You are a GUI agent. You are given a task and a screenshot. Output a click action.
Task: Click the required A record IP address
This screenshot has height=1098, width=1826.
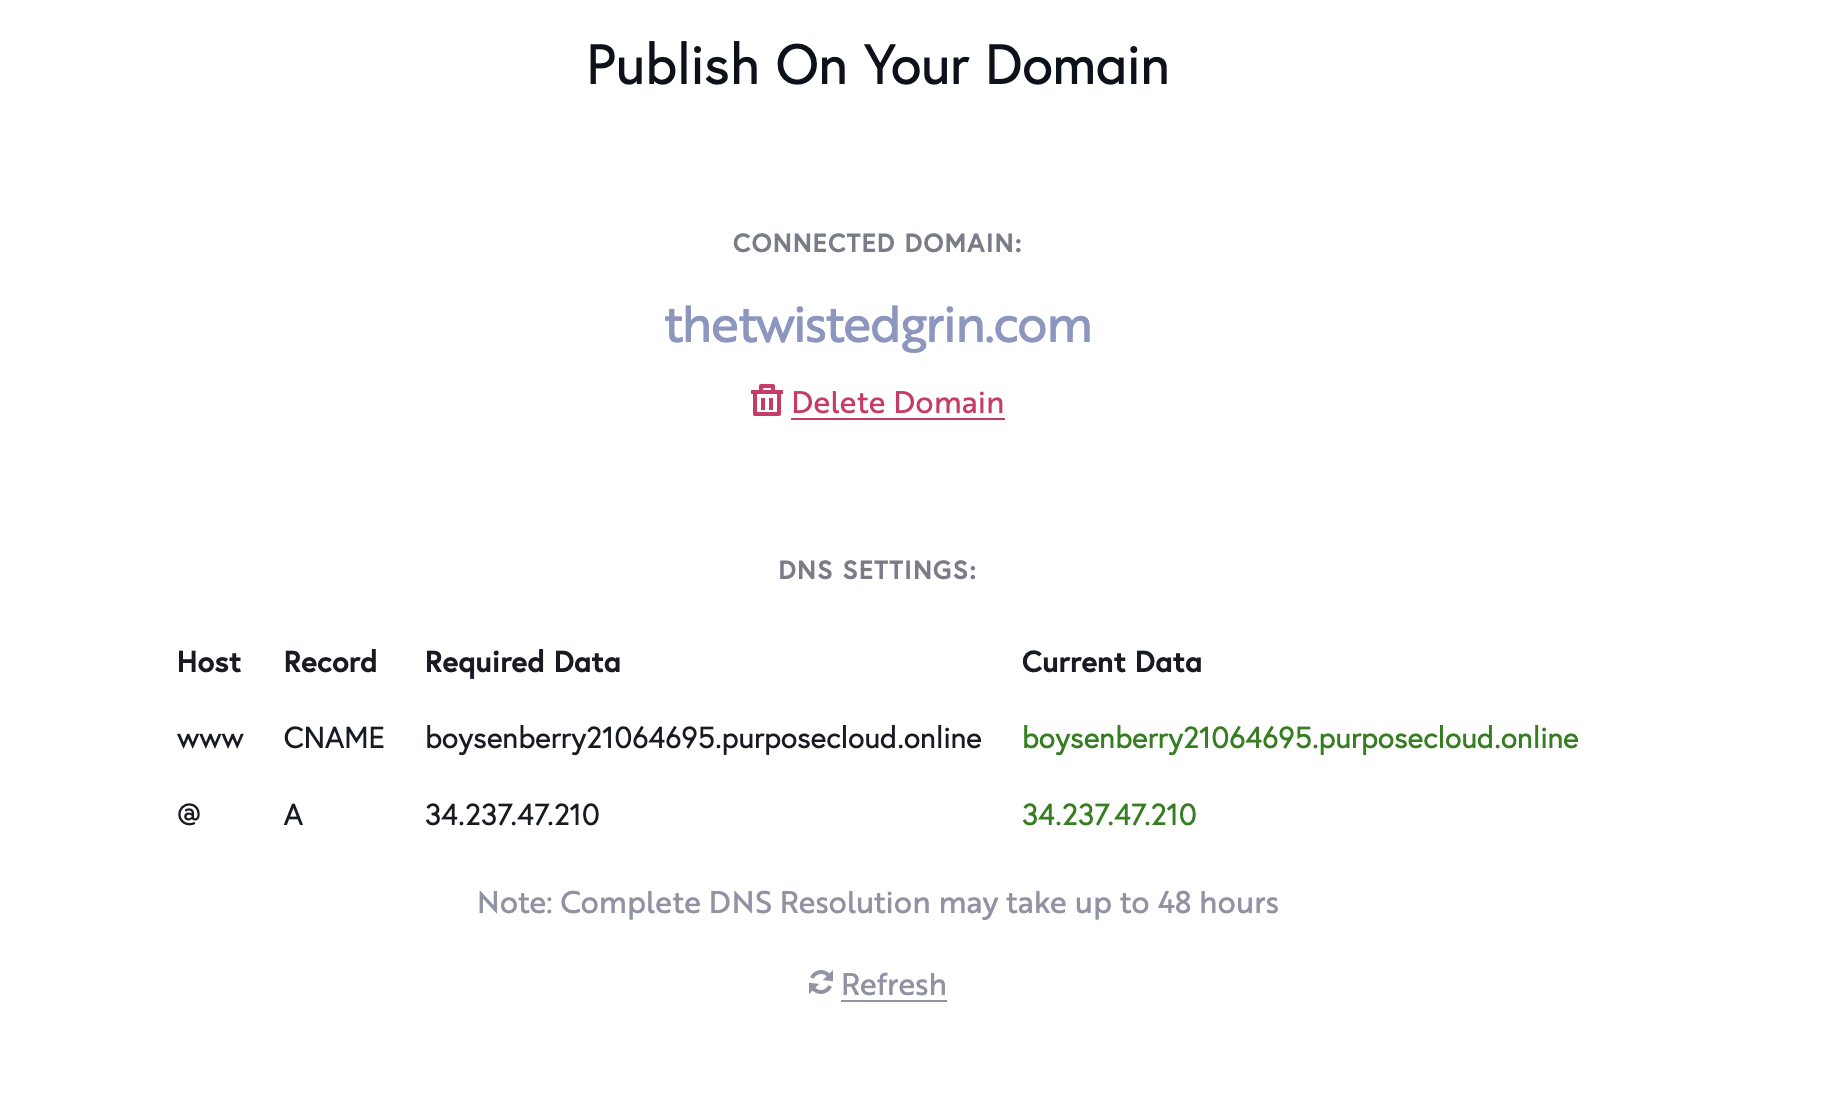pos(512,814)
